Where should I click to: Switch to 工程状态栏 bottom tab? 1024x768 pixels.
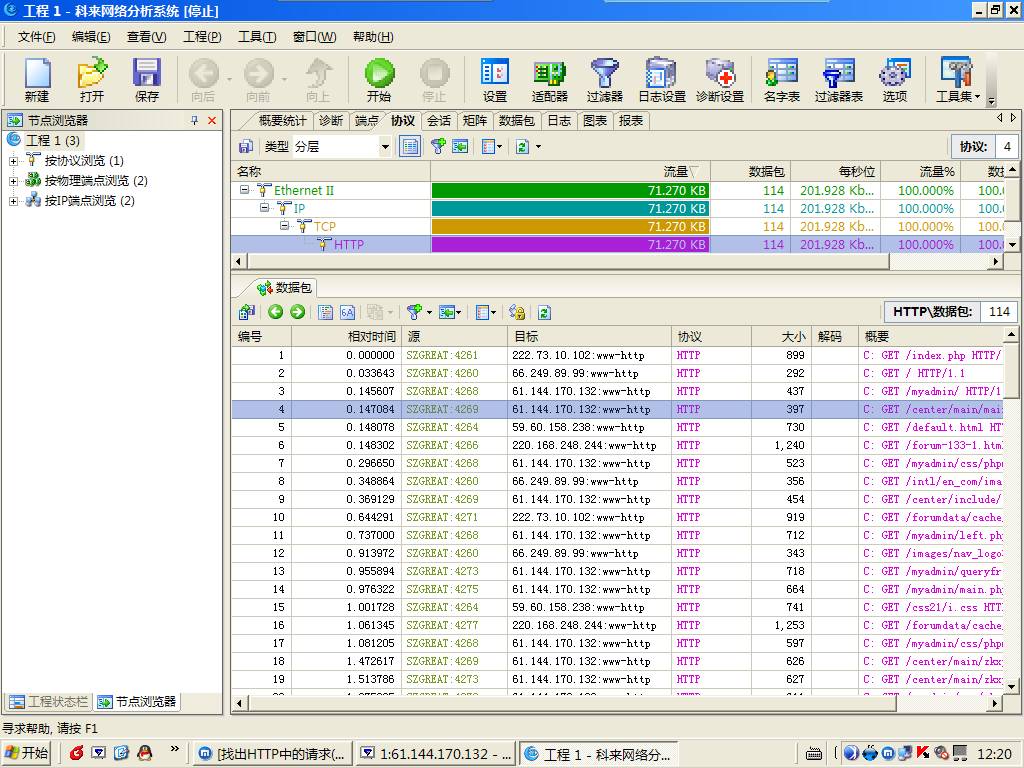[49, 702]
